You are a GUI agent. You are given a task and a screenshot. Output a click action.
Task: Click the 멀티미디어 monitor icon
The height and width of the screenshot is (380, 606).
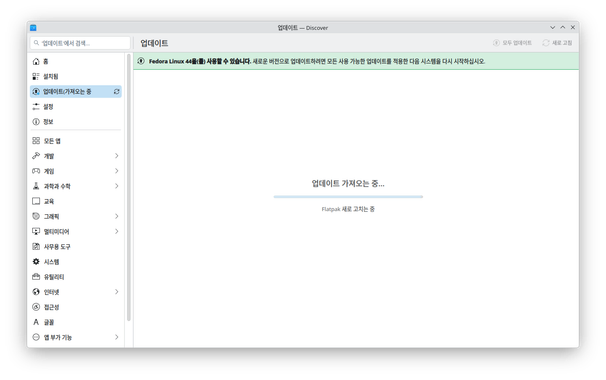coord(36,232)
